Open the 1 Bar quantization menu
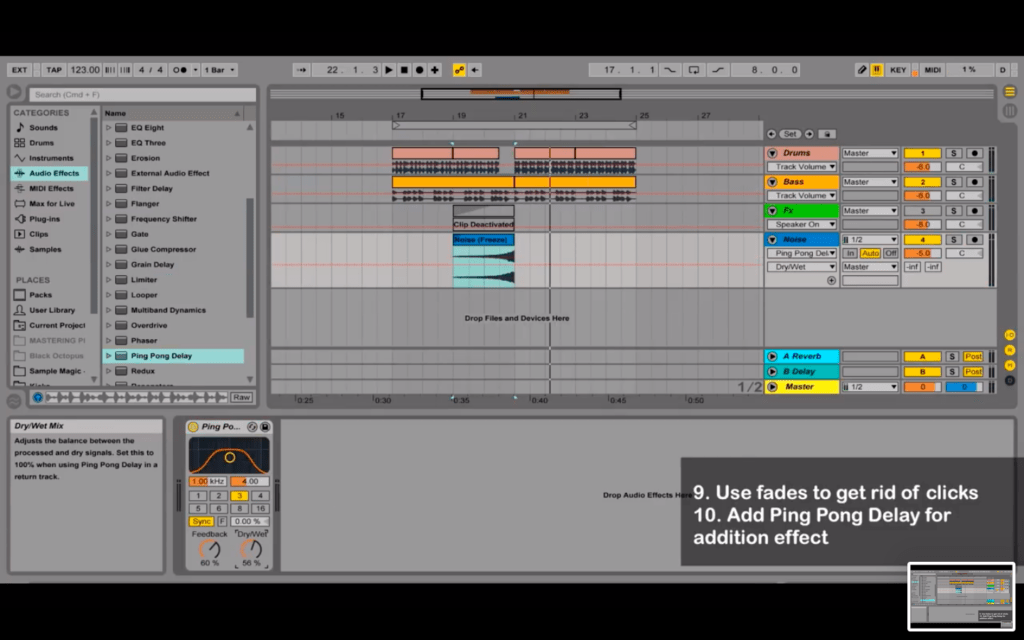Viewport: 1024px width, 640px height. (x=219, y=70)
